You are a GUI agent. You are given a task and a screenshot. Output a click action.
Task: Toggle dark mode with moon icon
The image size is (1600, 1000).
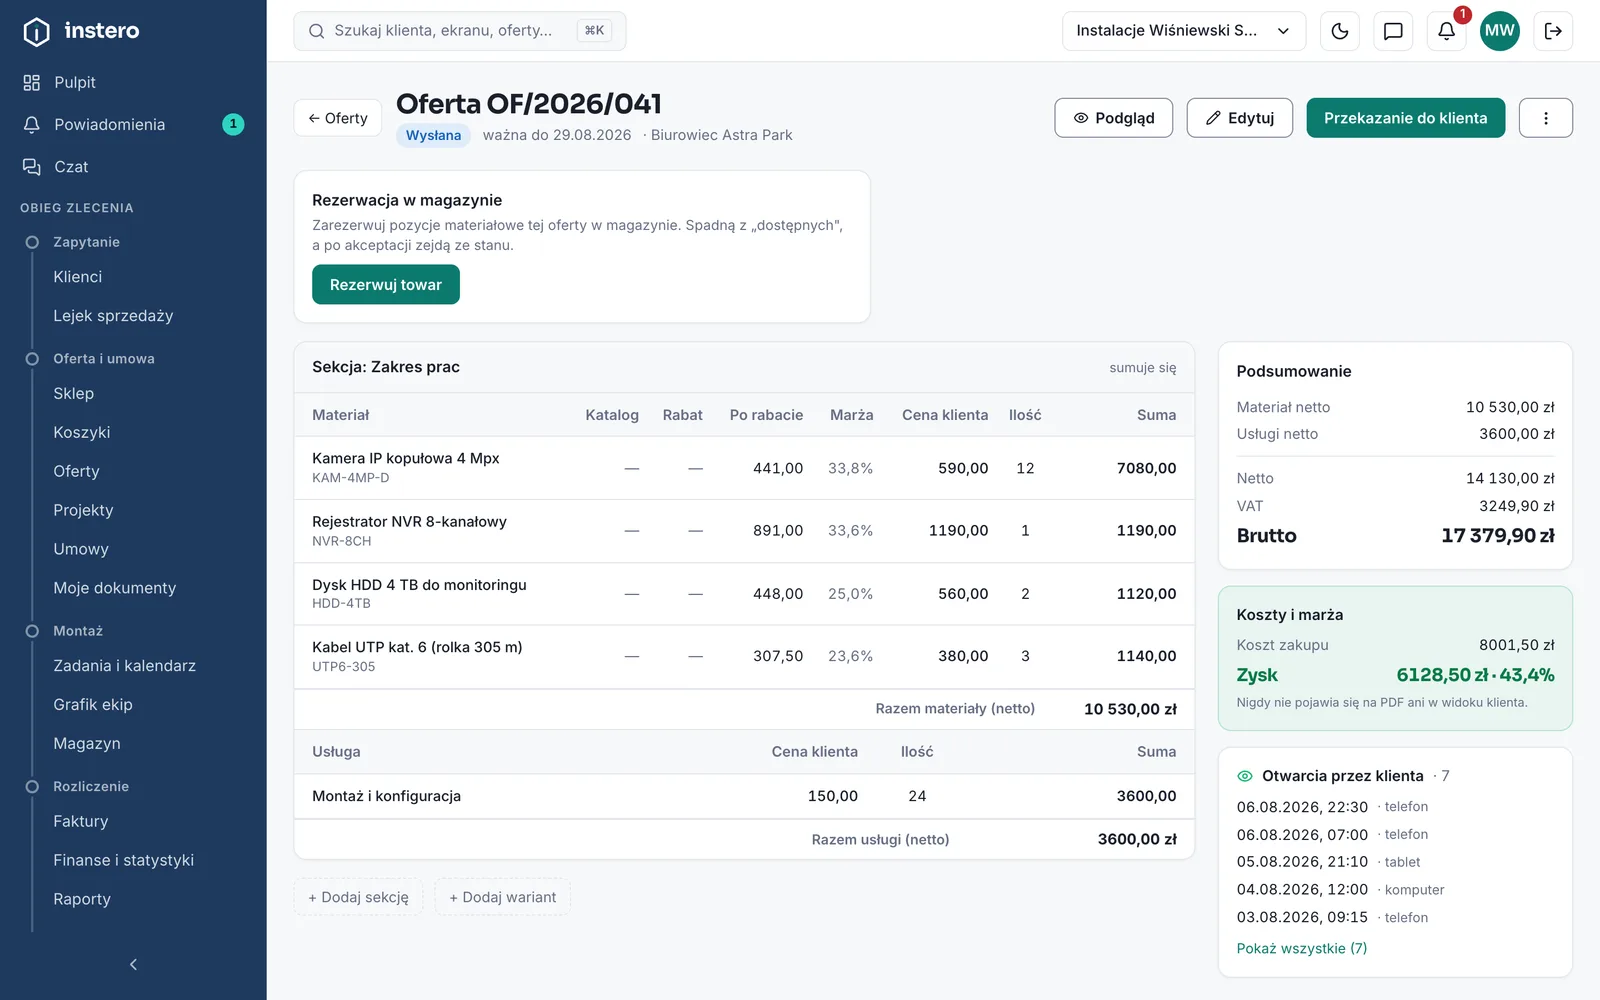1340,31
